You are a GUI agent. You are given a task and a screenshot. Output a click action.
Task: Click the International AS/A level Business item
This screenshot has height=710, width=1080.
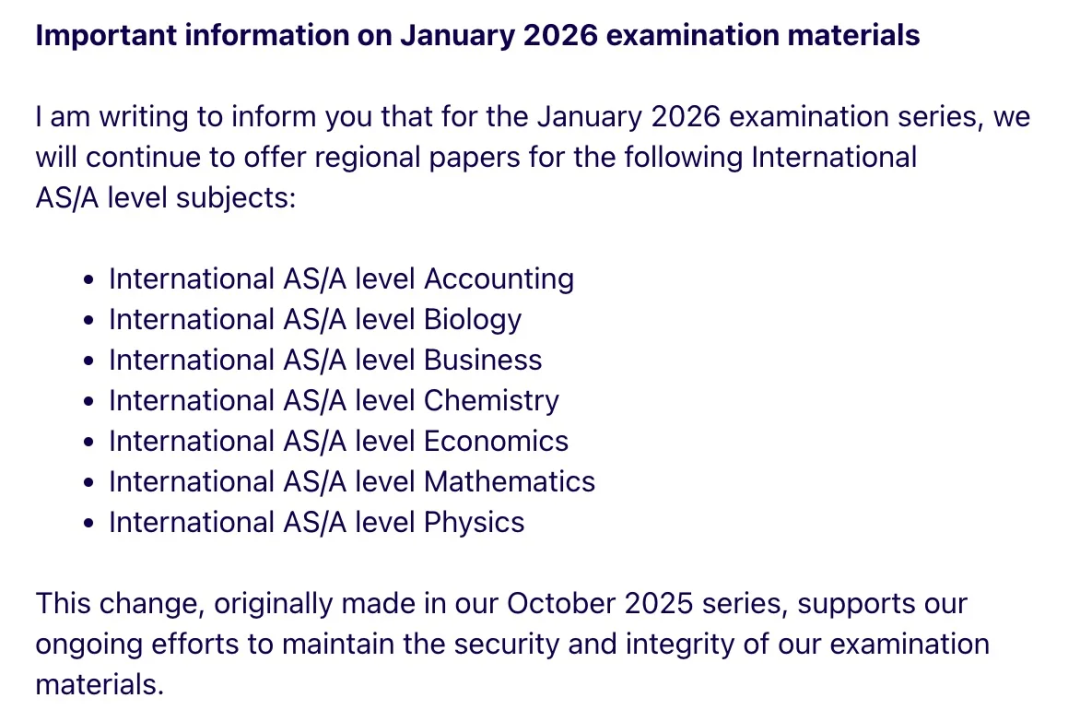(325, 360)
